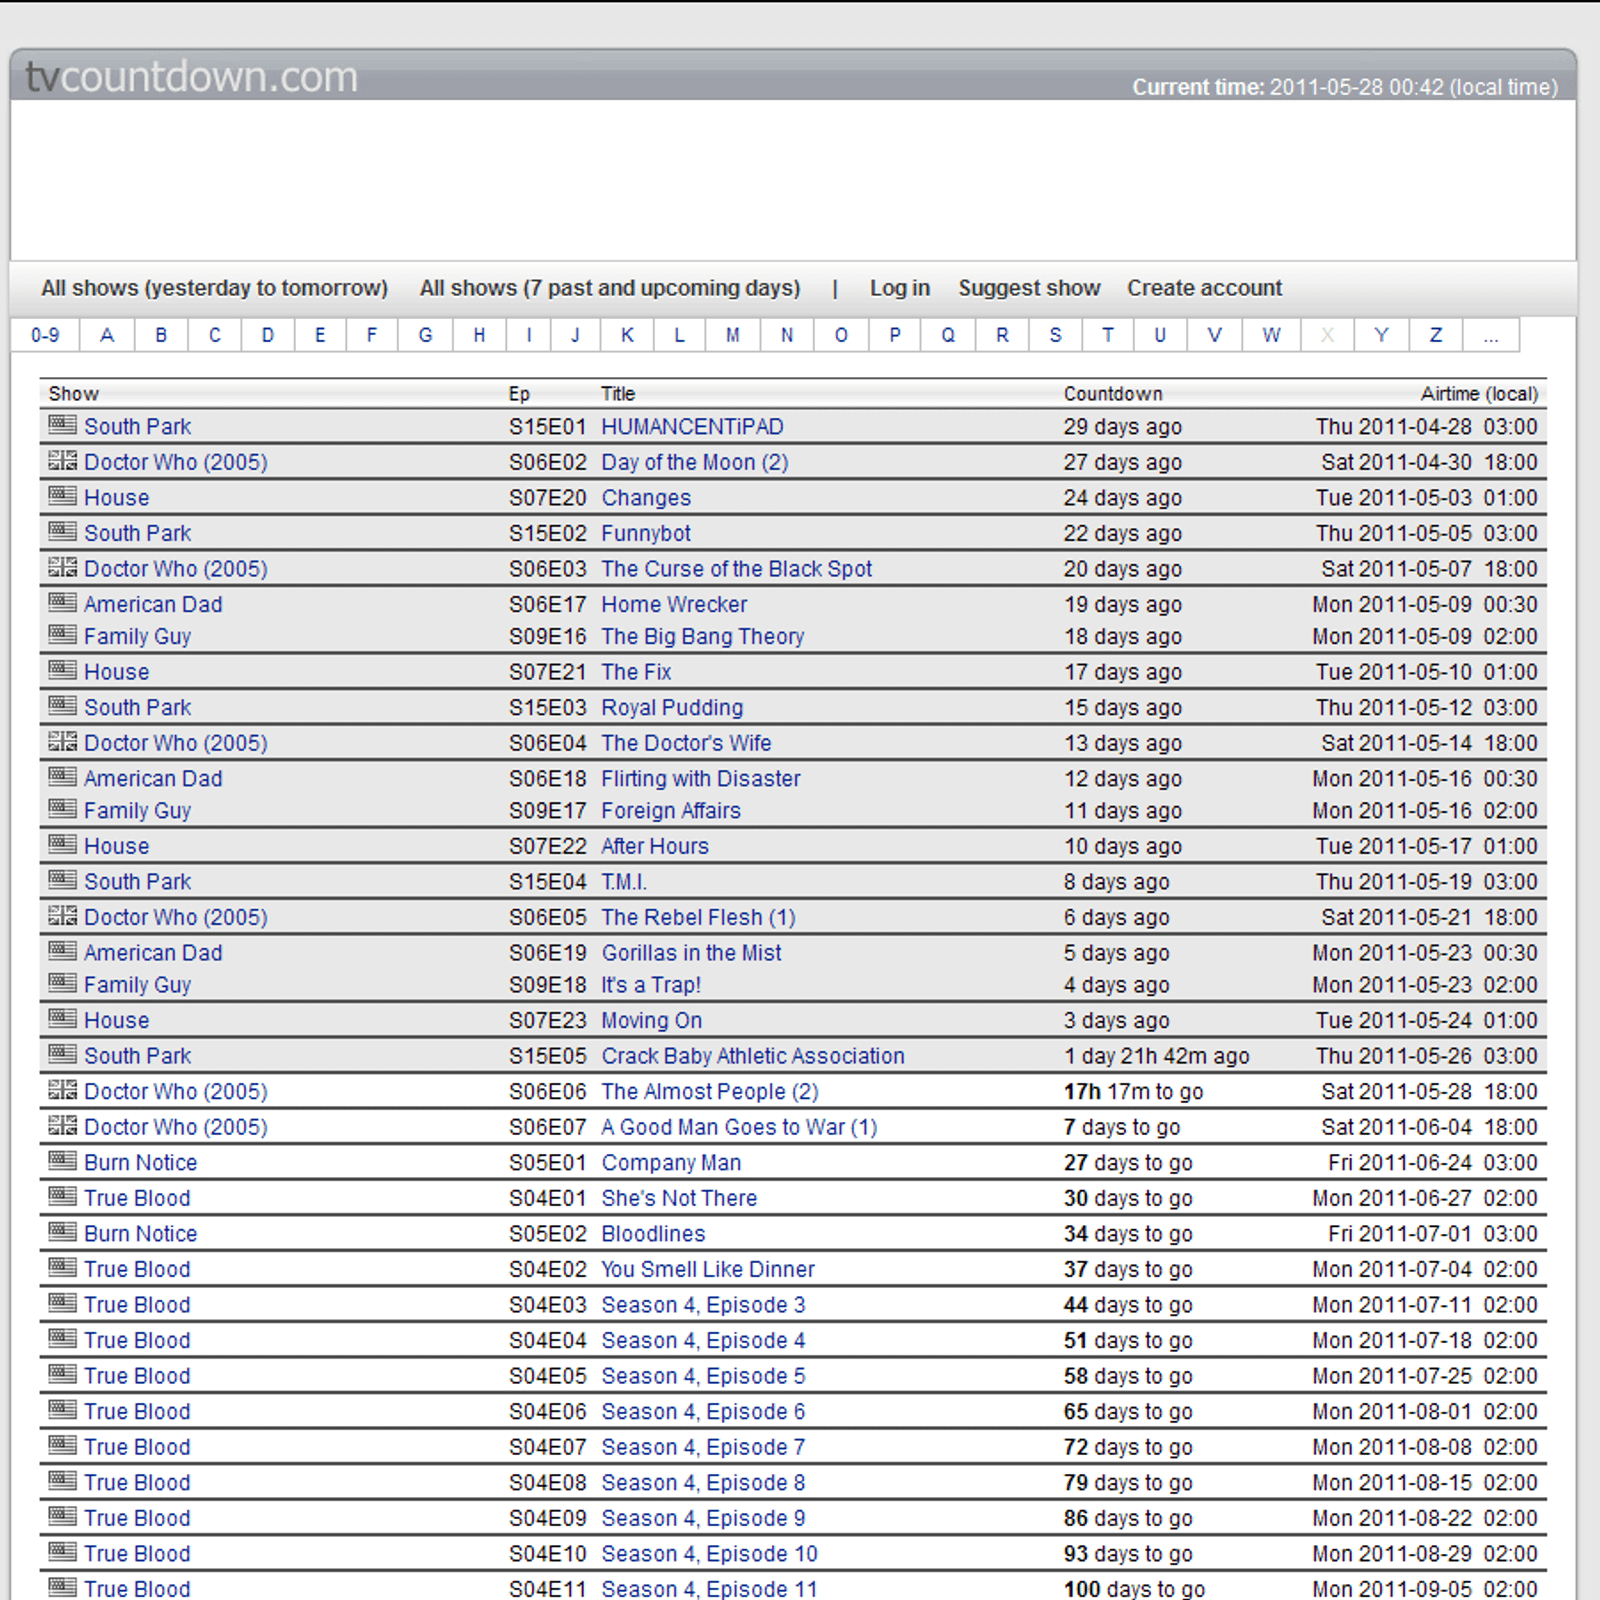1600x1600 pixels.
Task: Open the Bloodlines episode link
Action: pos(653,1234)
